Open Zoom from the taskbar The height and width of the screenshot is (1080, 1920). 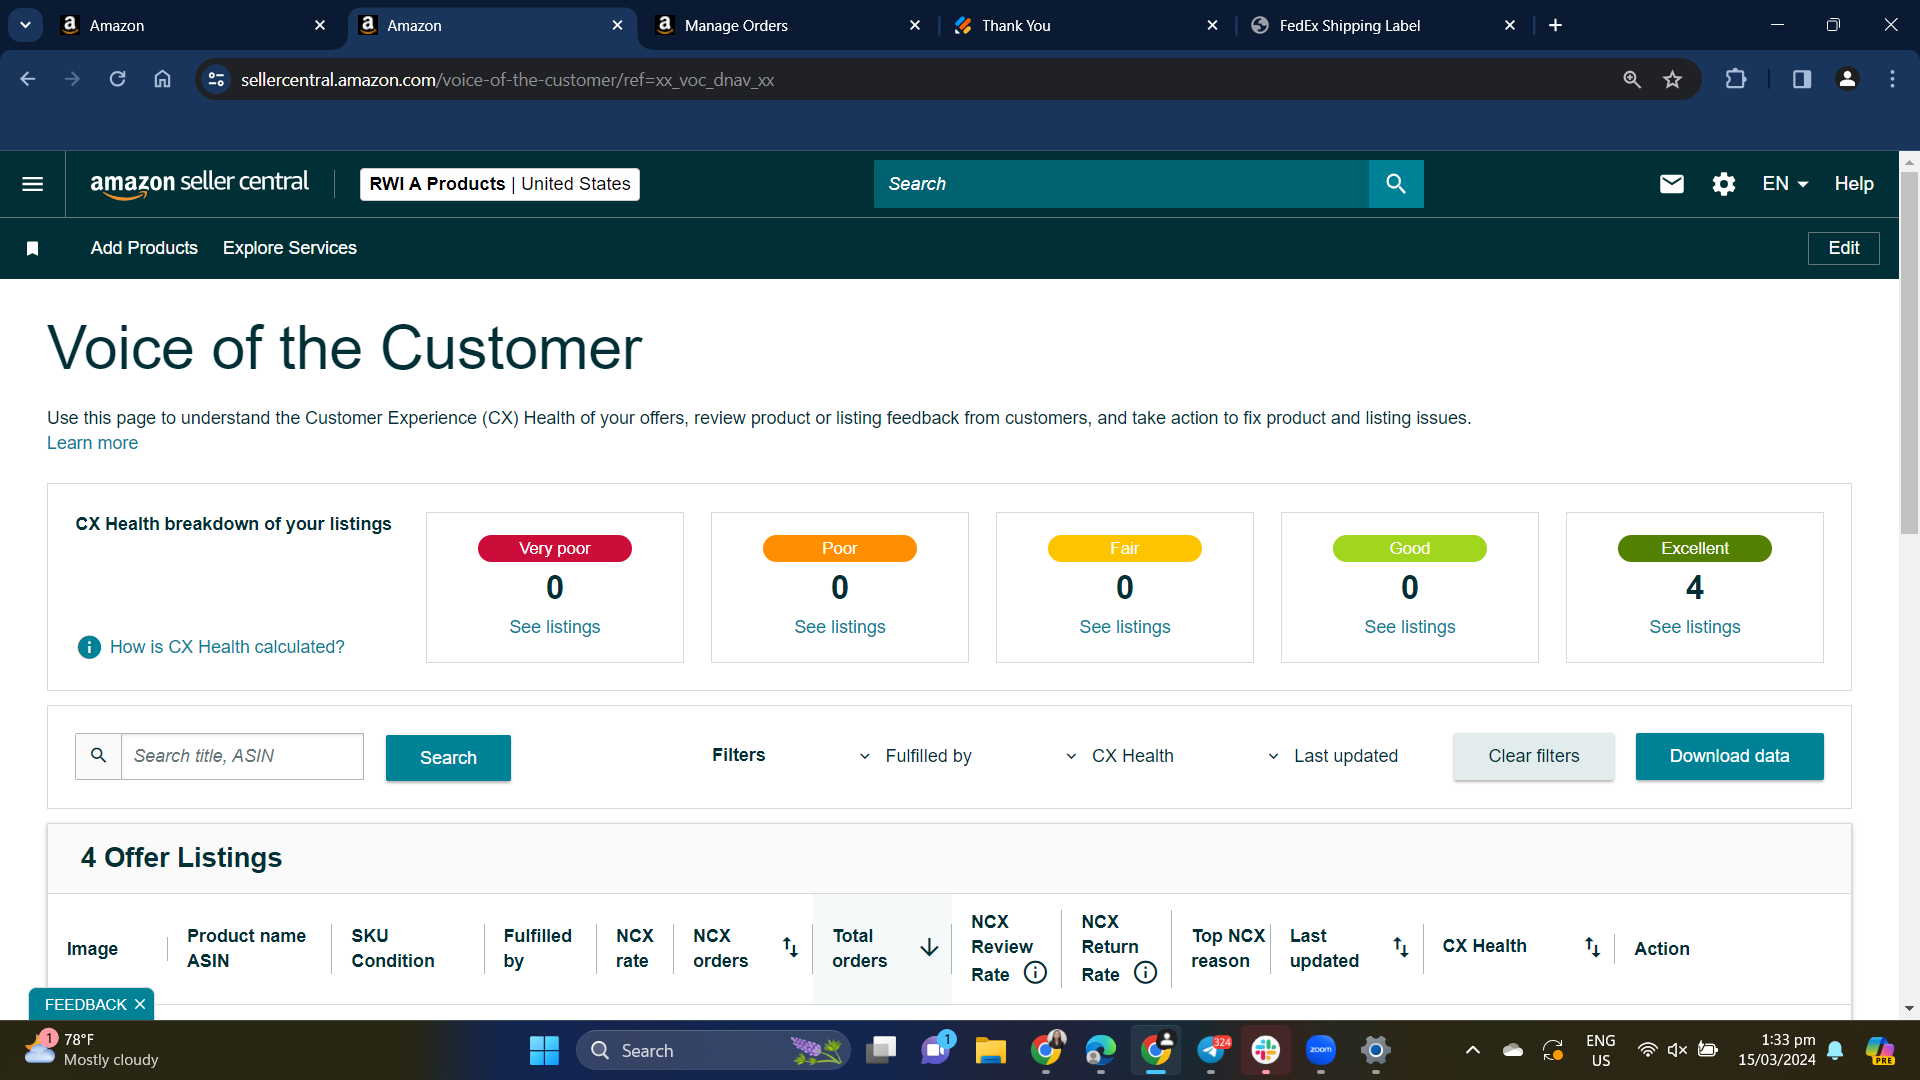(x=1321, y=1050)
